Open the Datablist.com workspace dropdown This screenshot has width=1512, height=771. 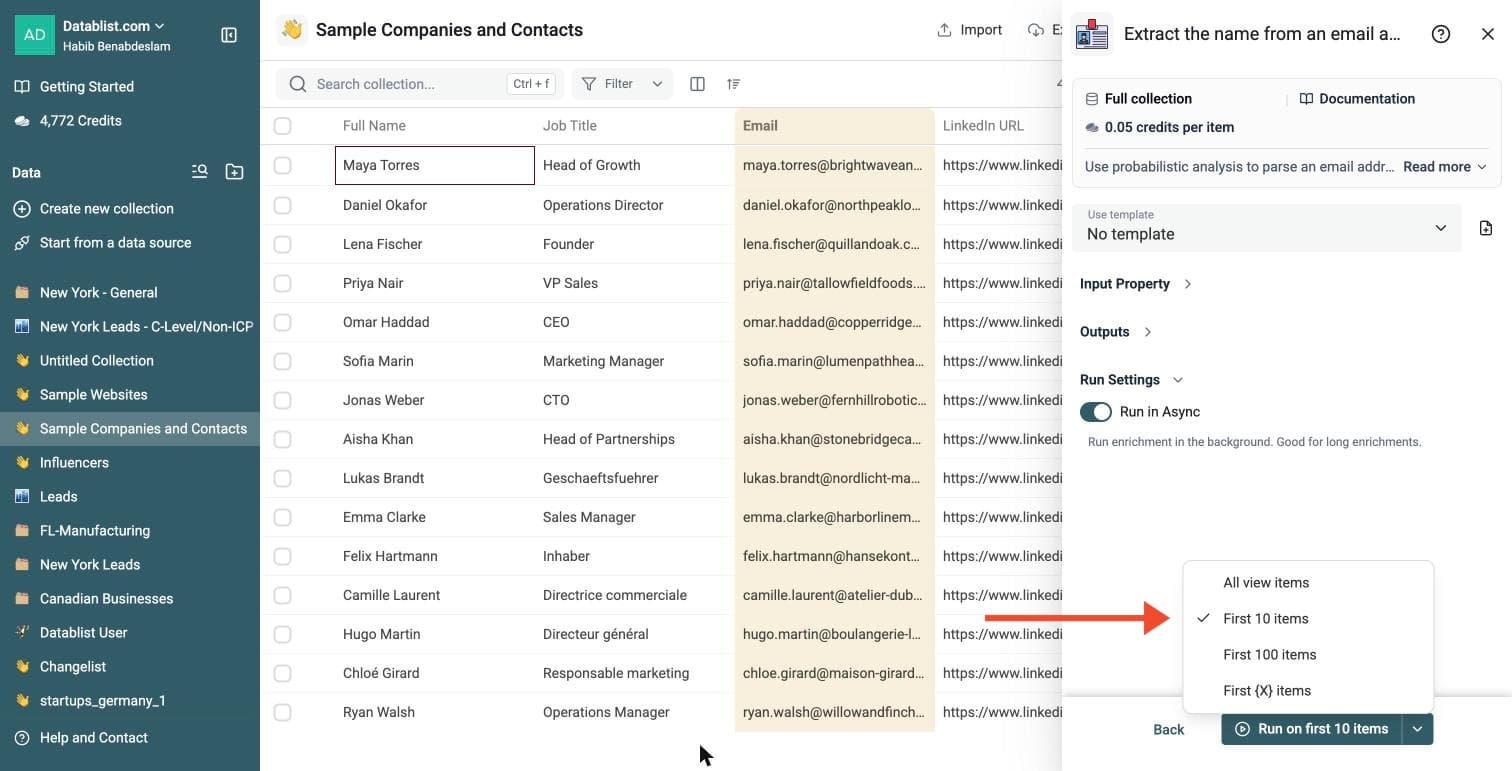click(x=114, y=26)
